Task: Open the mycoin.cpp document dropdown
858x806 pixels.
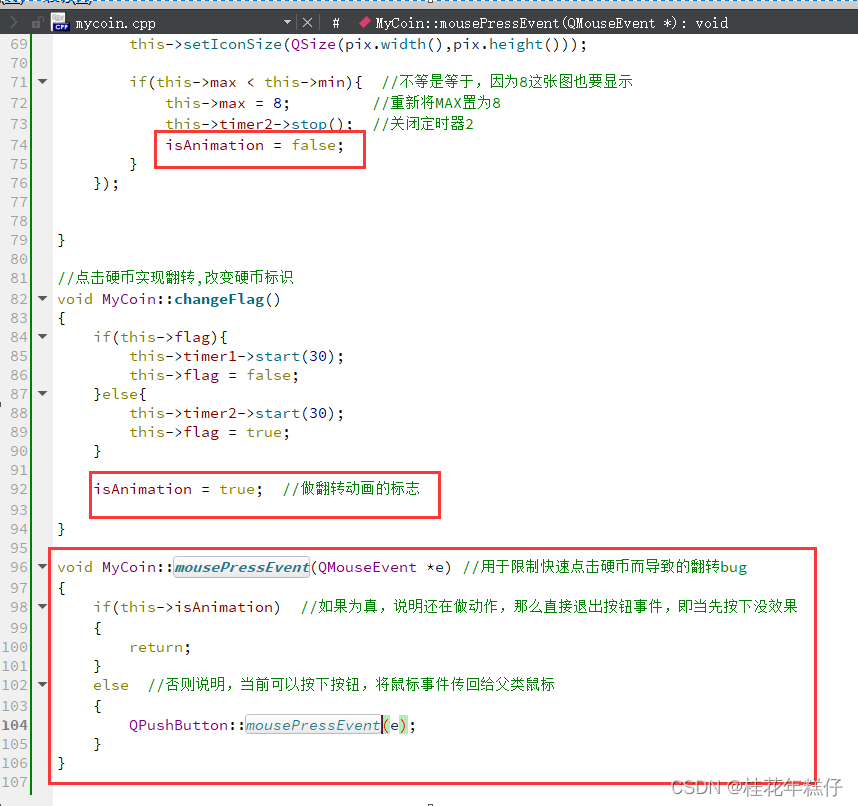Action: [x=183, y=23]
